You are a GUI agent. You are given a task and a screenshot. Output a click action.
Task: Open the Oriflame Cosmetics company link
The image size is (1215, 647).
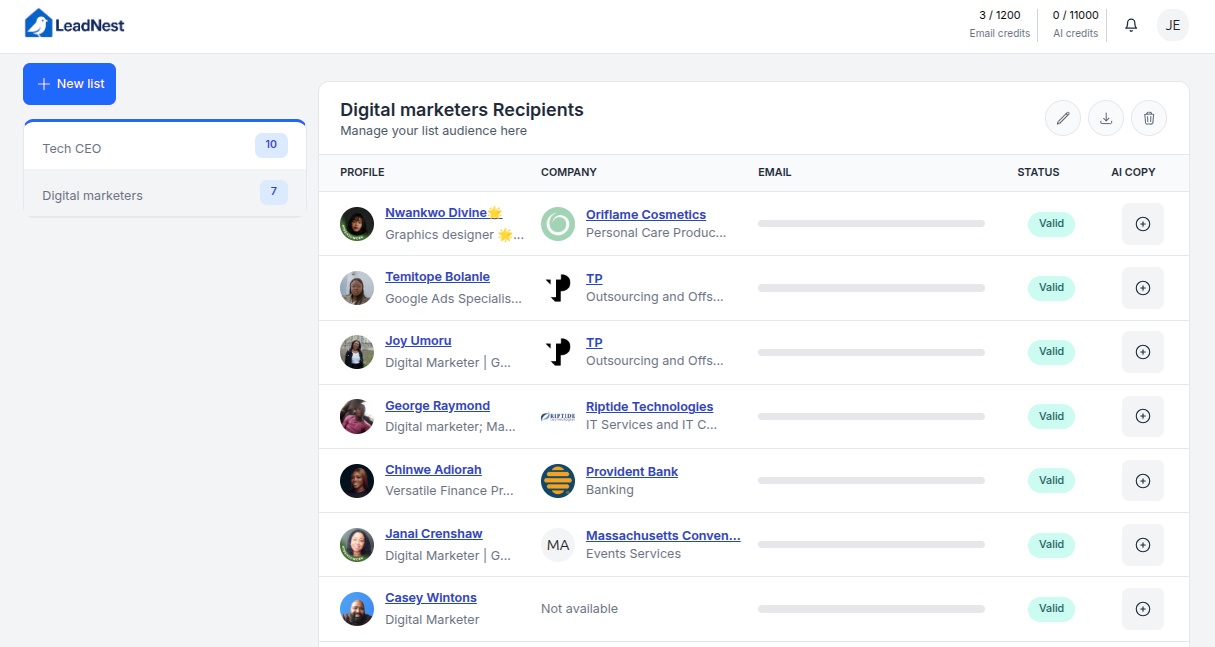tap(645, 215)
